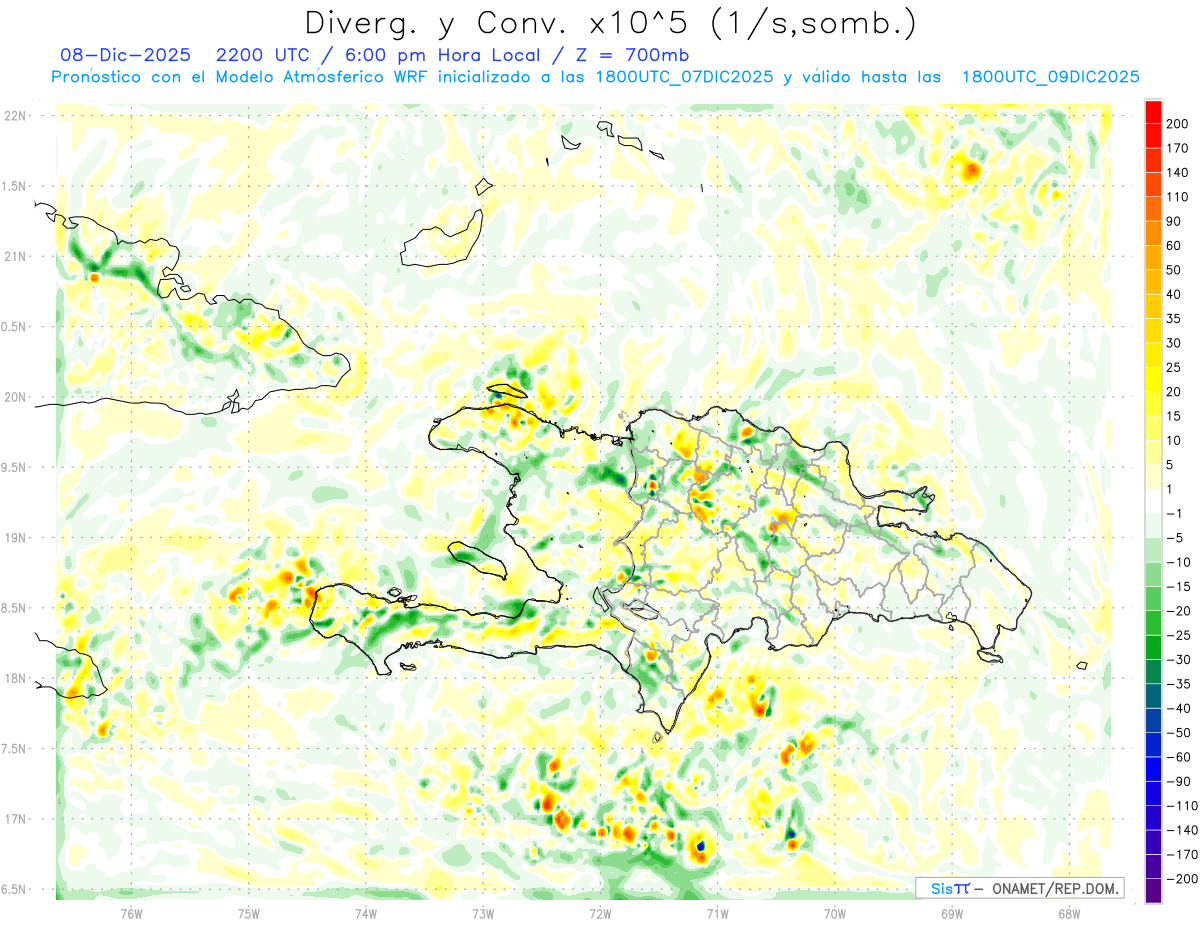Click the "74W" longitude label
1200x927 pixels.
pyautogui.click(x=366, y=913)
